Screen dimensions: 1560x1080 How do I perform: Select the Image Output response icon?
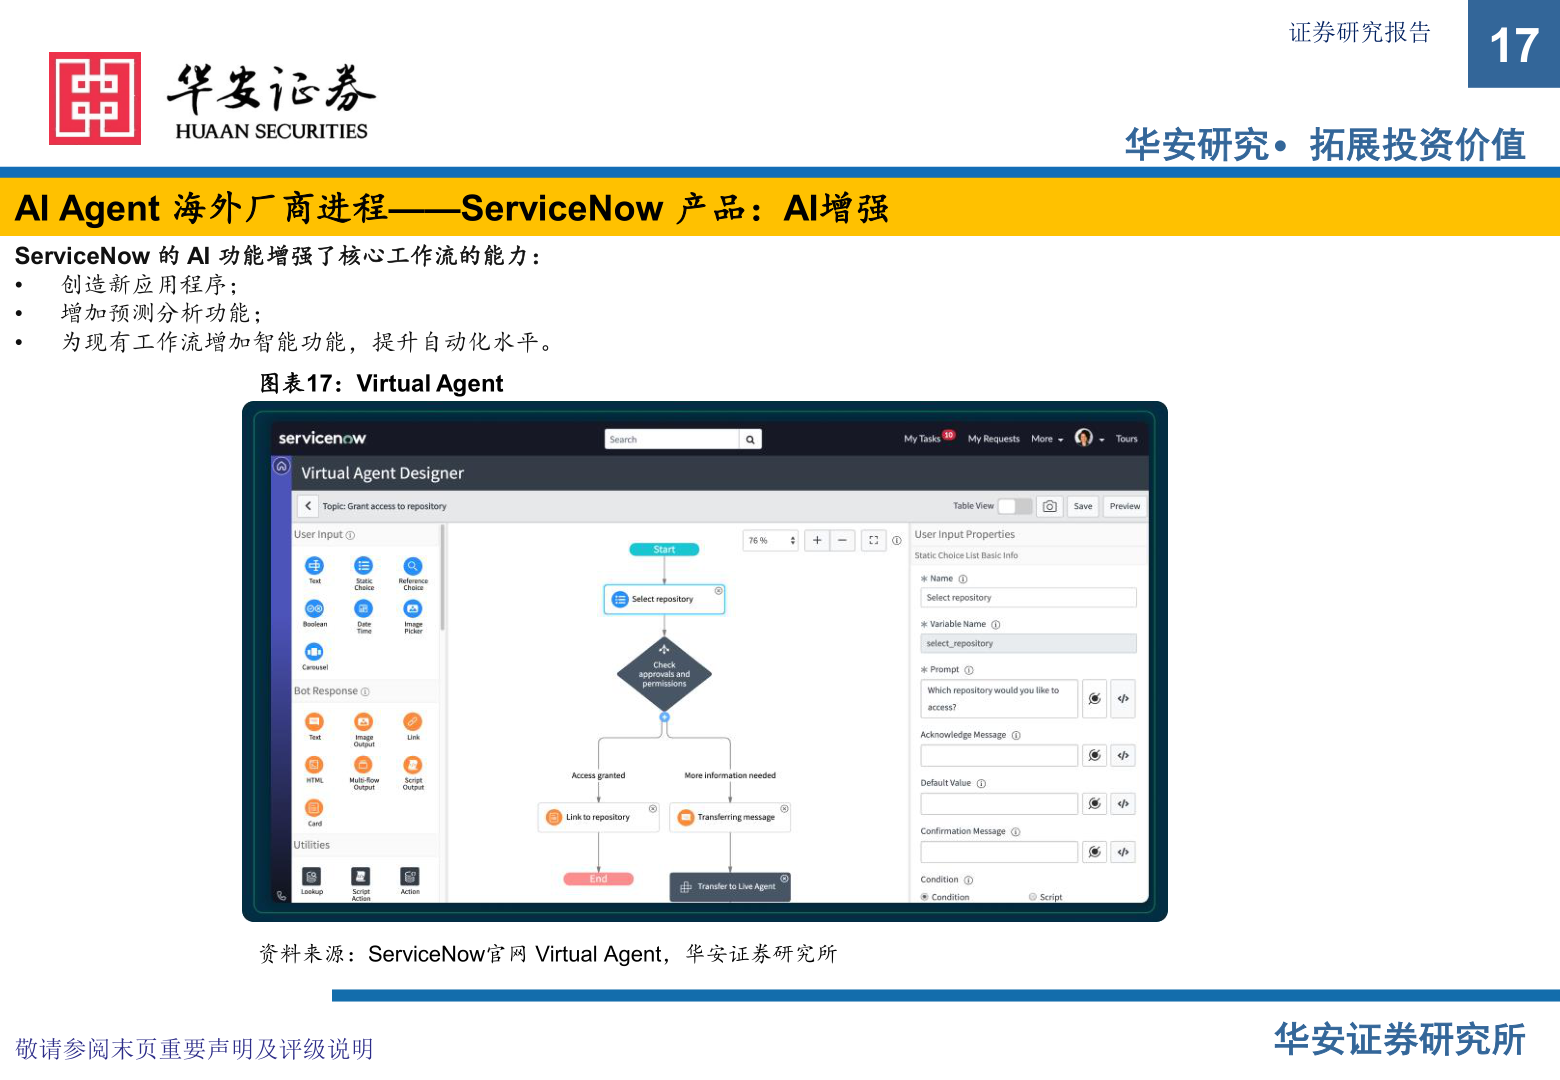pyautogui.click(x=364, y=721)
